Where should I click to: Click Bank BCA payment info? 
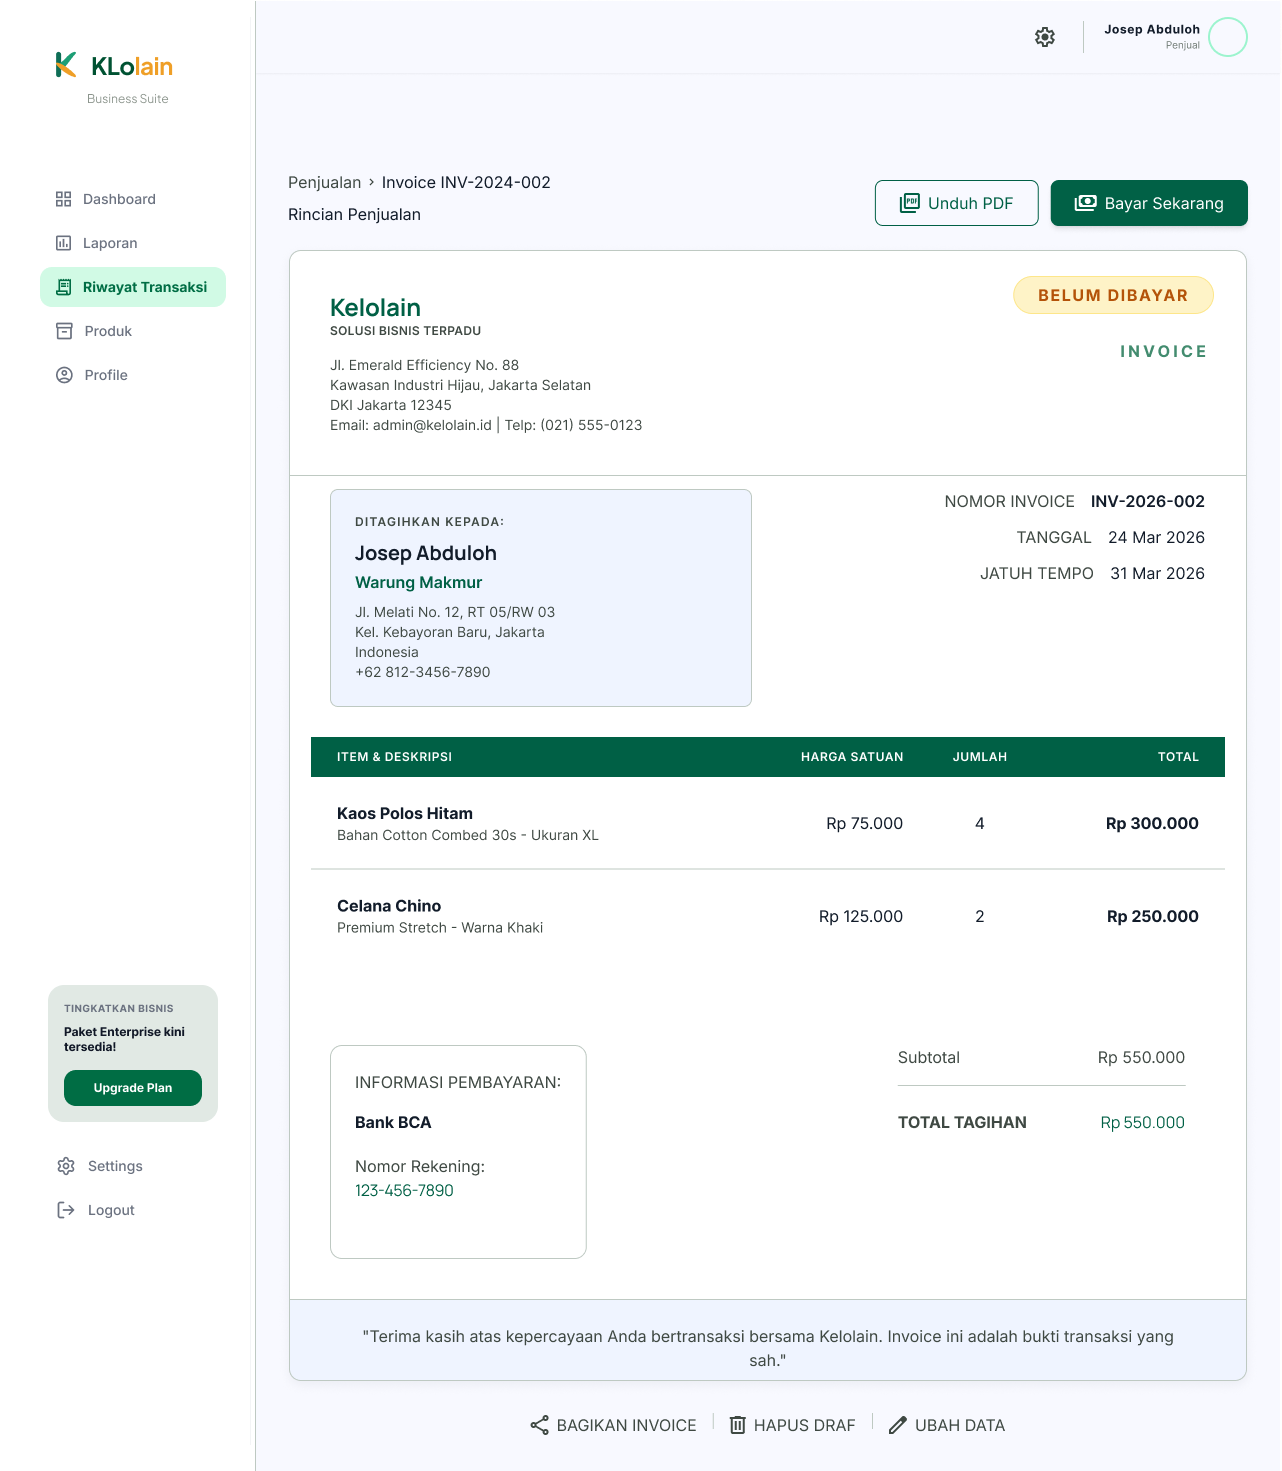[x=393, y=1122]
